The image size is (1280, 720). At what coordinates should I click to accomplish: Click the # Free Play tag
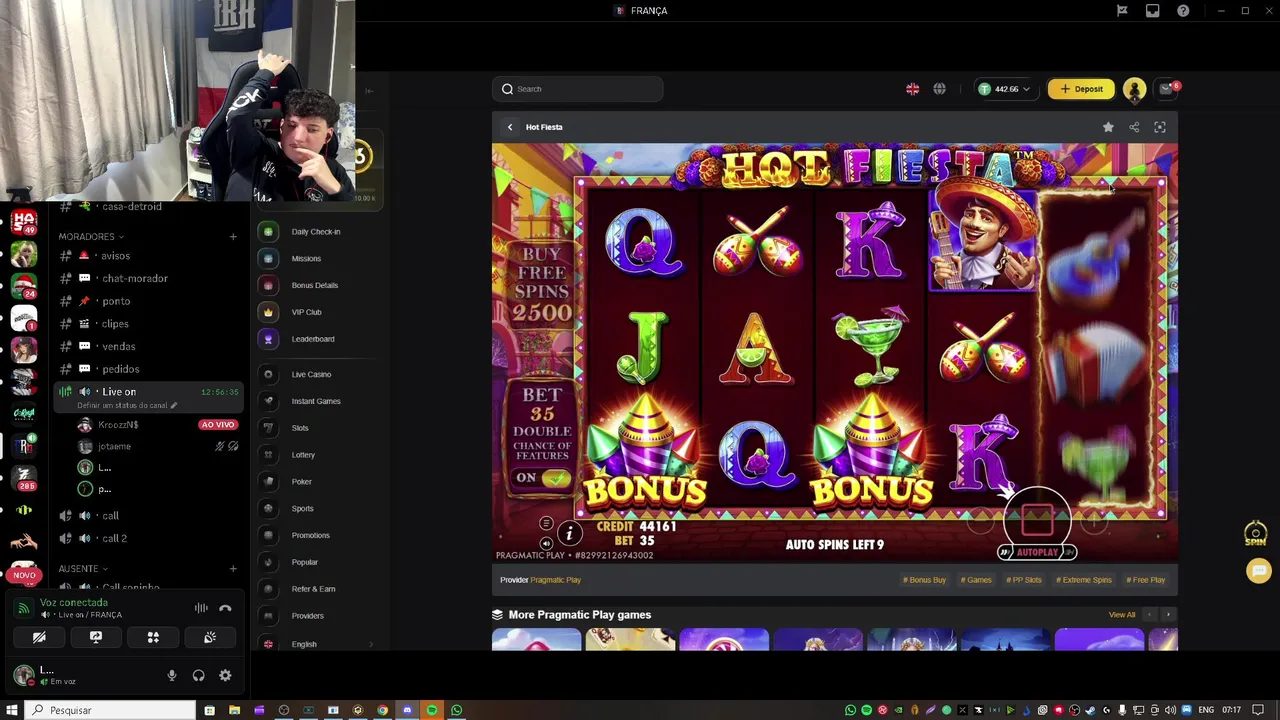click(1145, 580)
